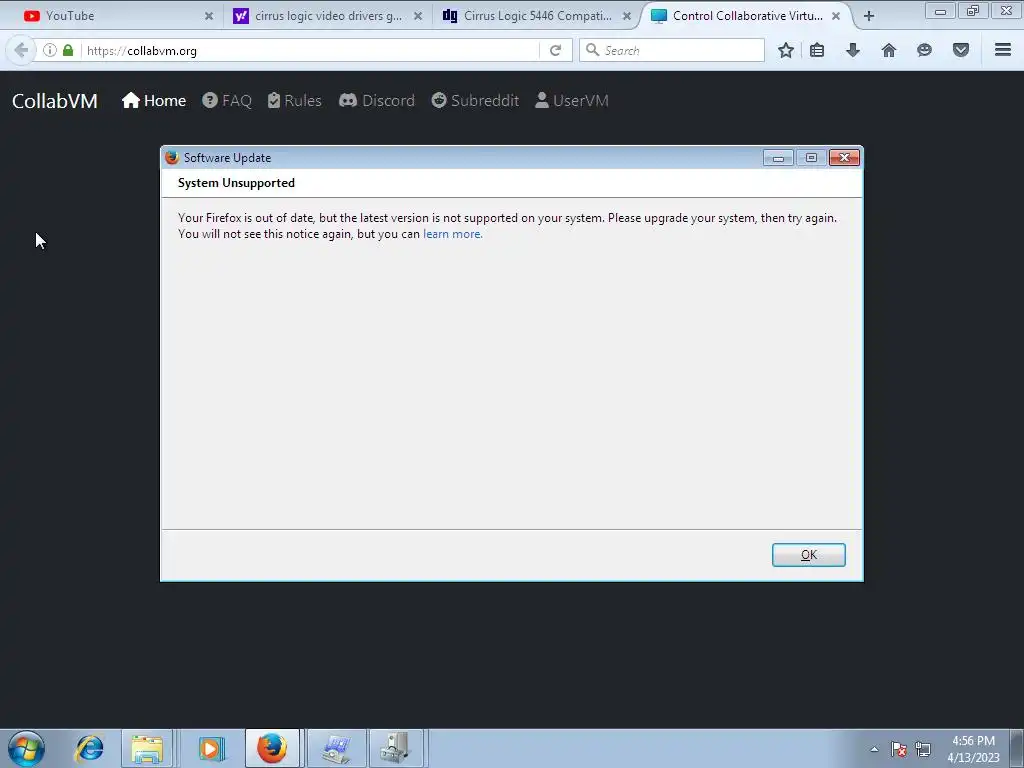Show bookmarks list icon

817,50
